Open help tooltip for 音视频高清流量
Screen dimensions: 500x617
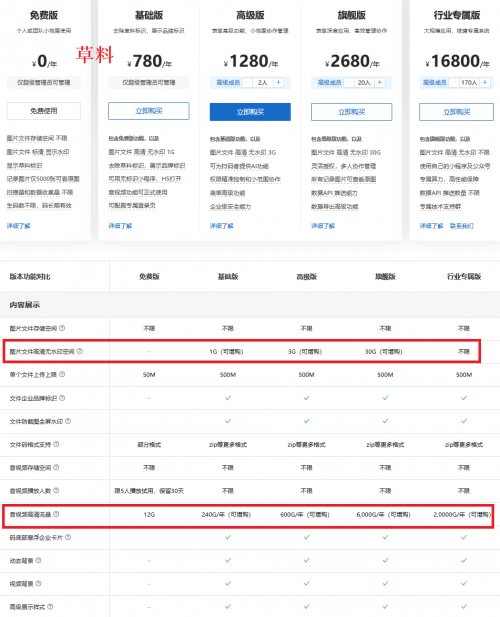(x=56, y=514)
